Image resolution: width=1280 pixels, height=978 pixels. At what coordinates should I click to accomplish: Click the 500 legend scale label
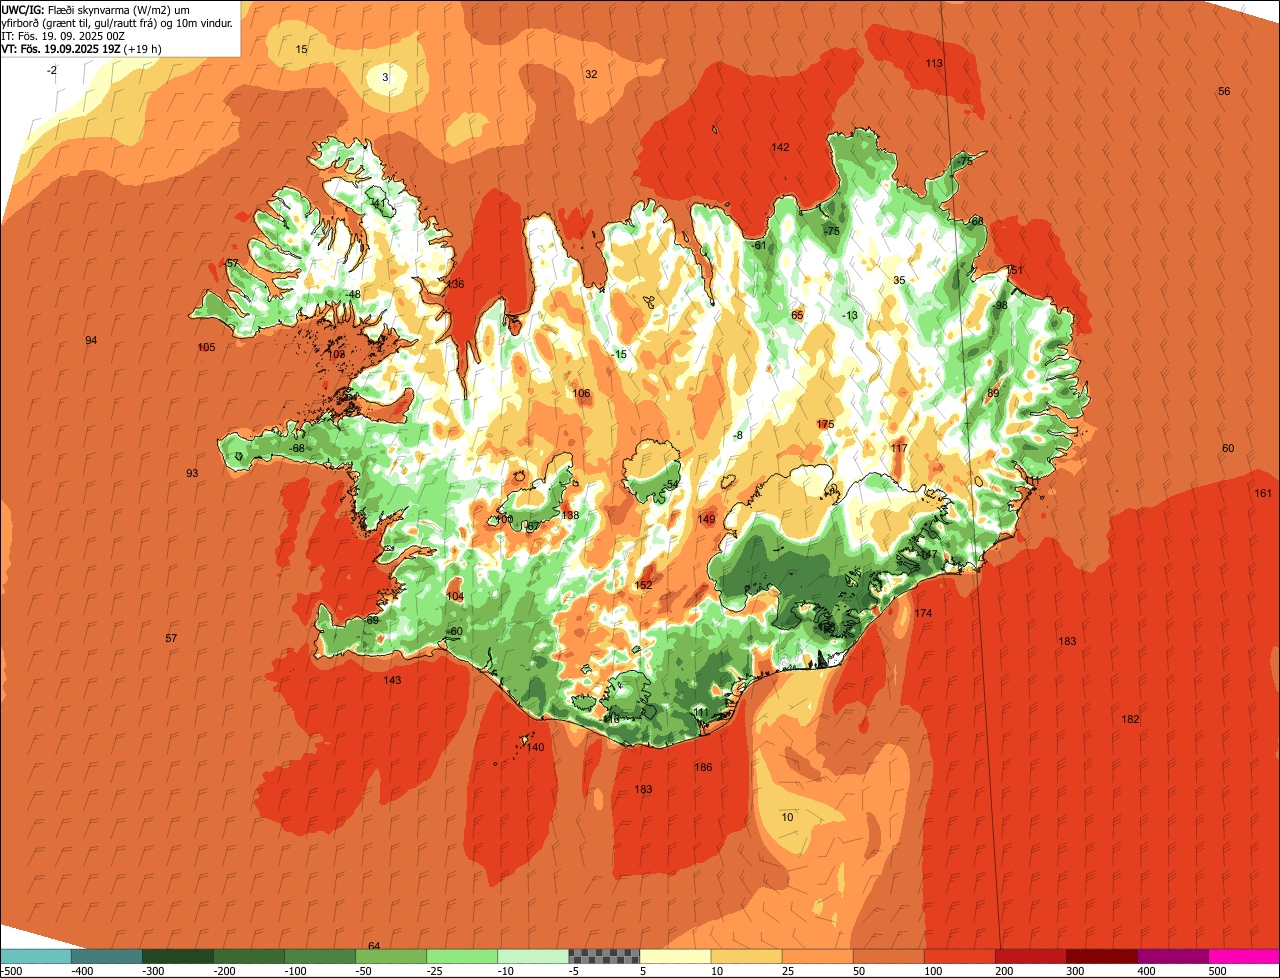coord(1218,971)
